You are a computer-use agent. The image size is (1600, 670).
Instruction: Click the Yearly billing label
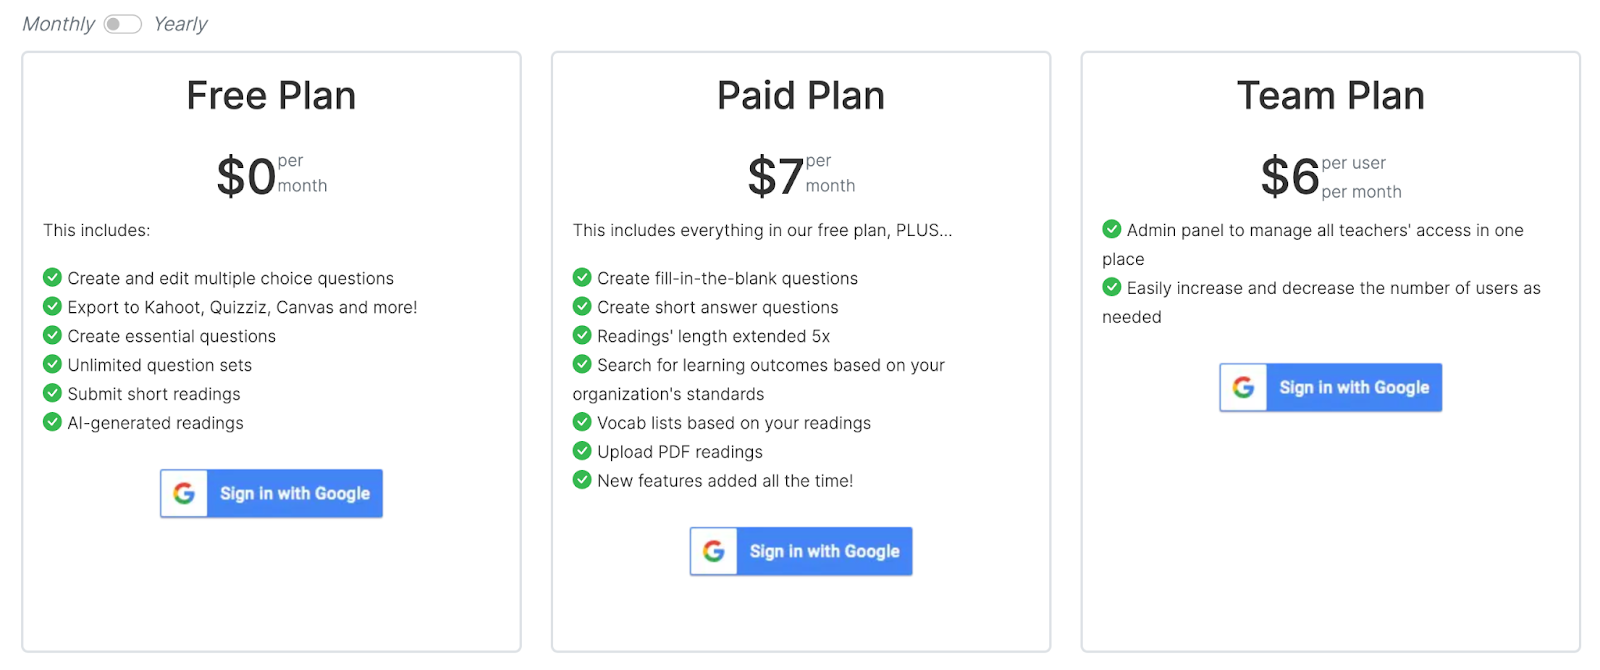coord(180,24)
